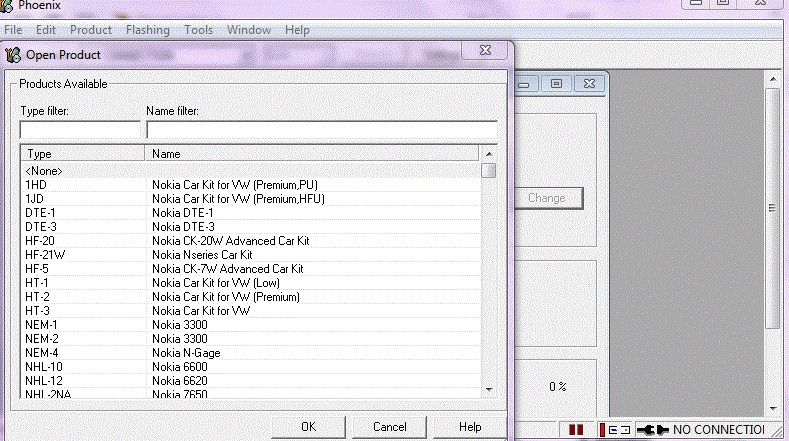Click the Type filter input field
Viewport: 789px width, 441px height.
click(80, 130)
